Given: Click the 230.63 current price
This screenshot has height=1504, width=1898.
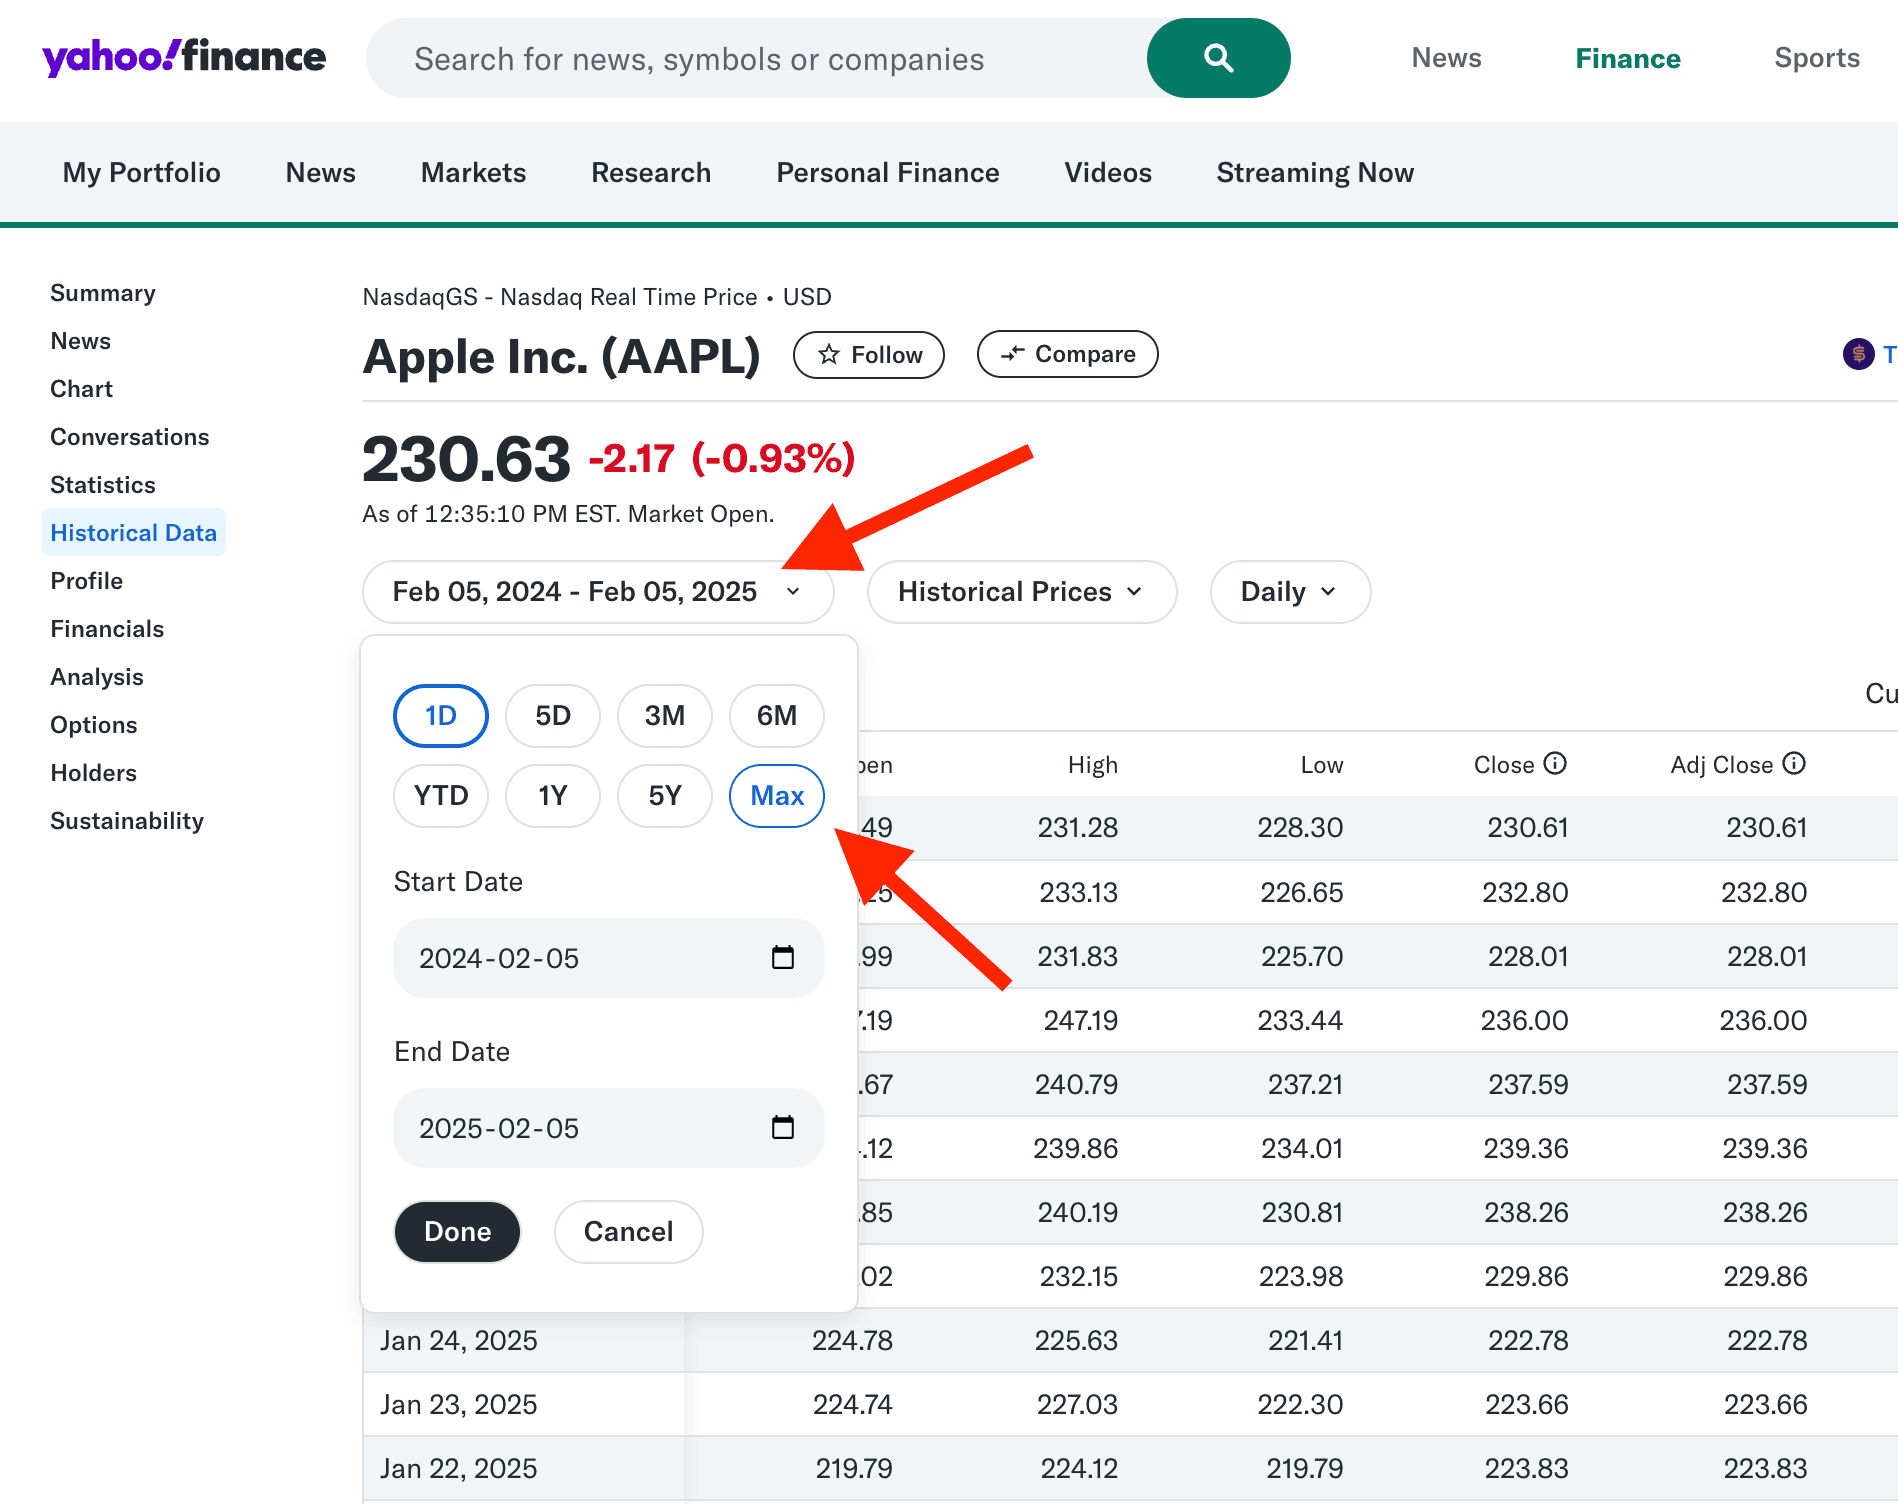Looking at the screenshot, I should [x=466, y=459].
